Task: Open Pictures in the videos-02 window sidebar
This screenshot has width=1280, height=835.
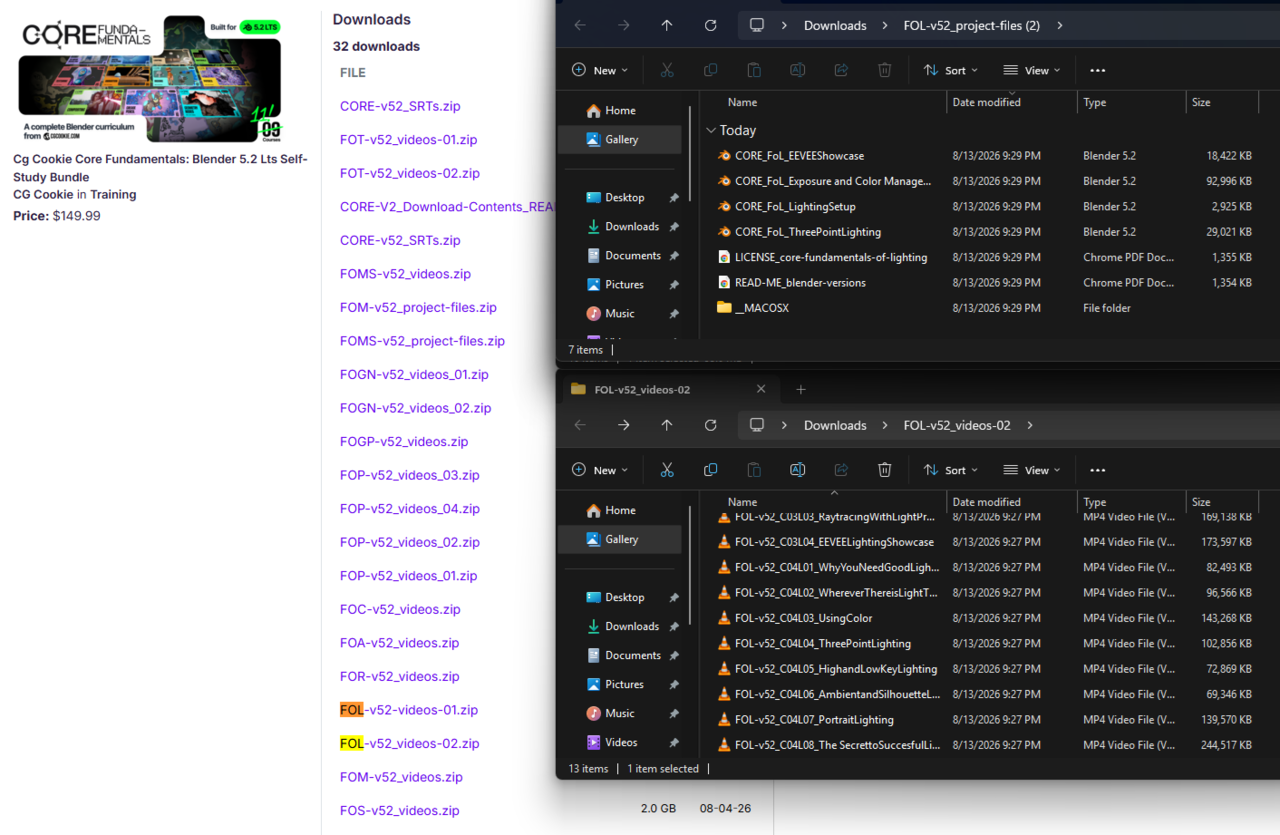Action: click(624, 685)
